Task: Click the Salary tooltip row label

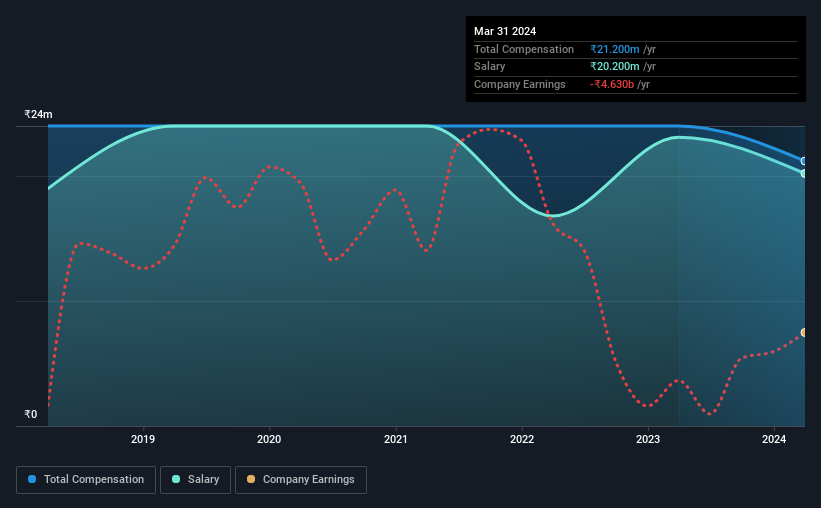Action: point(490,67)
